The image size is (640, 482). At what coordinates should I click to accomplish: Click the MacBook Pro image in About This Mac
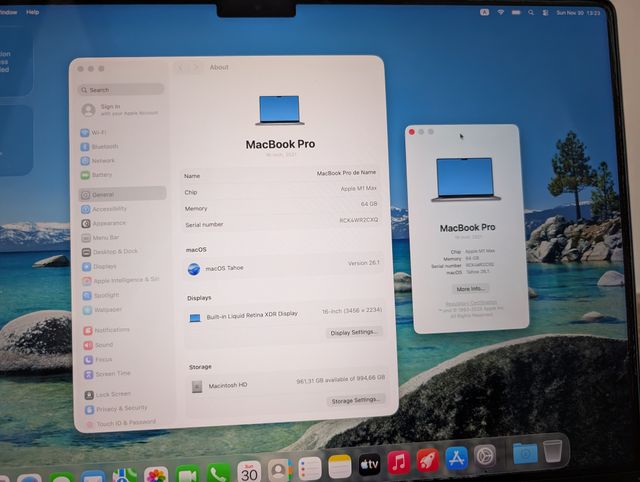click(x=466, y=180)
